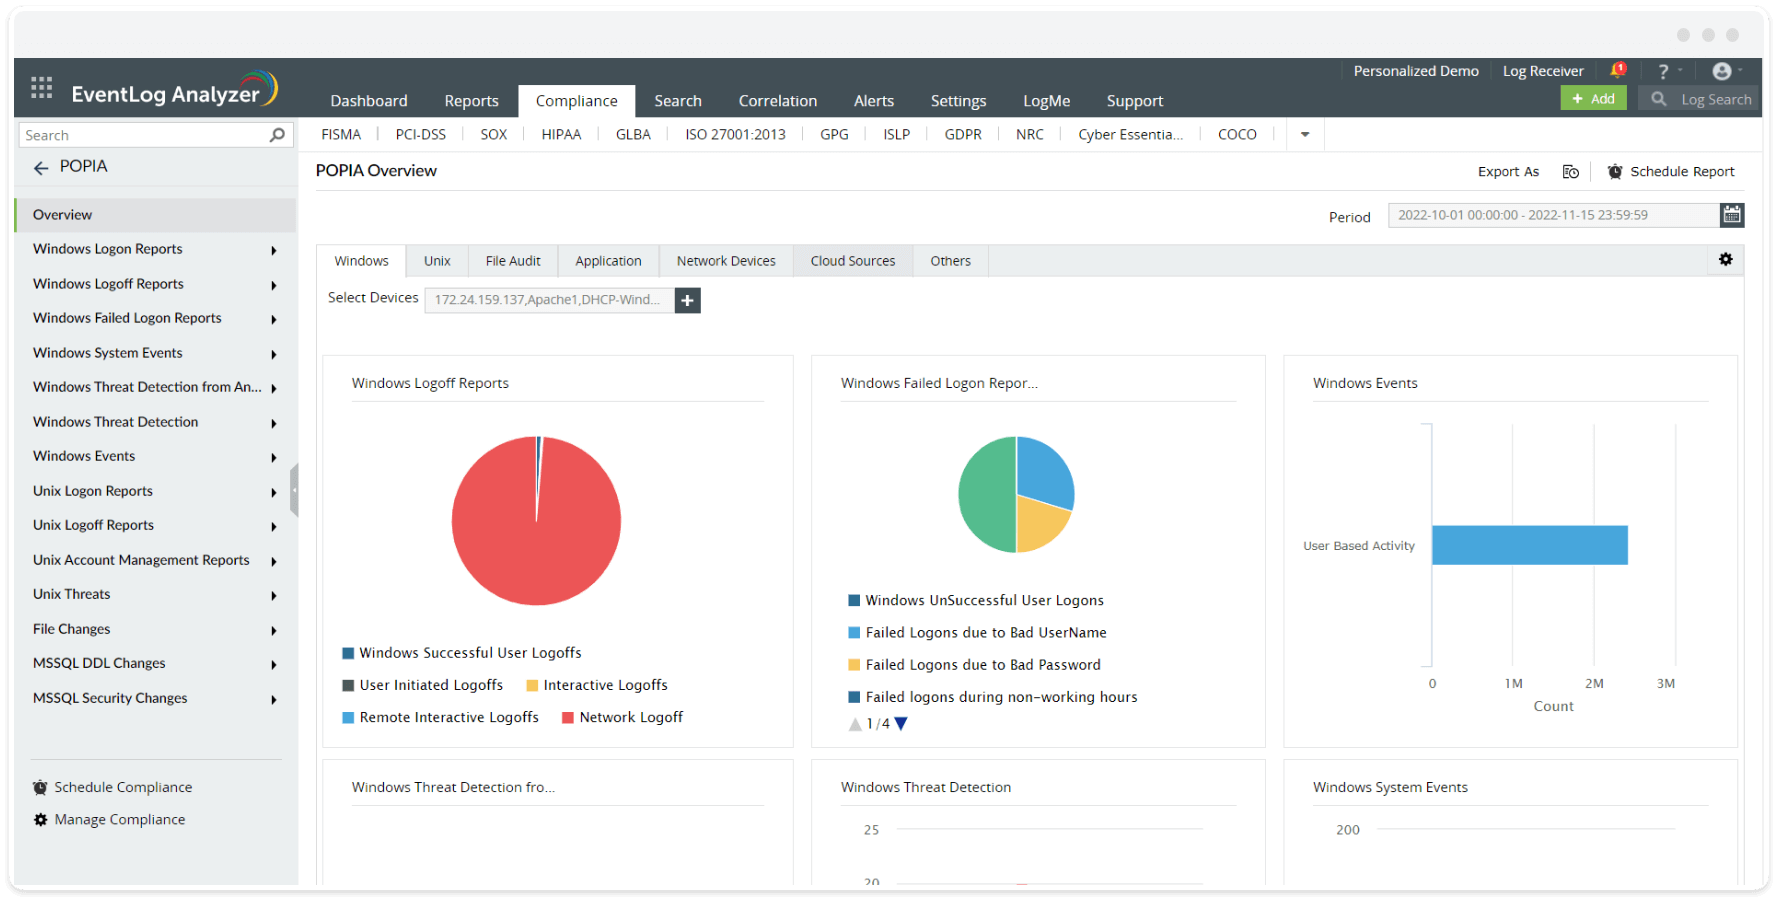Toggle Failed Logons due to Bad Password legend
Image resolution: width=1778 pixels, height=902 pixels.
coord(975,665)
